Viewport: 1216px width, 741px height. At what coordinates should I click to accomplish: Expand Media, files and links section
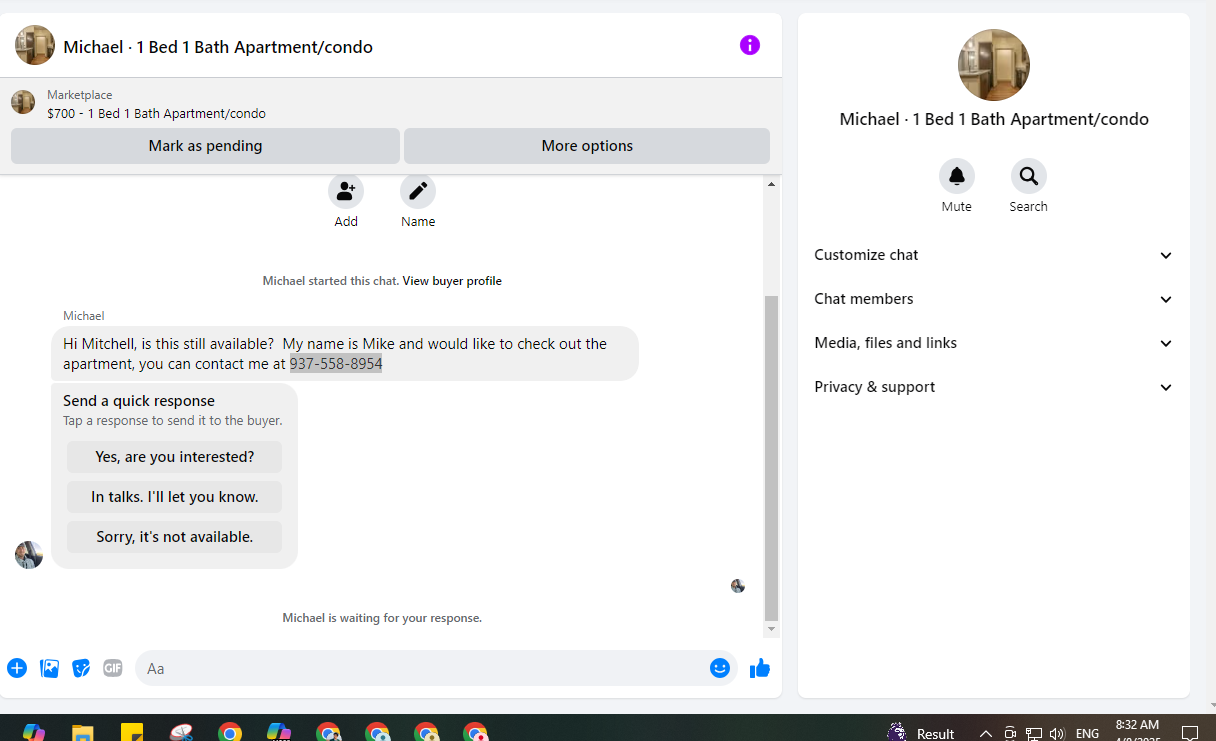tap(994, 343)
